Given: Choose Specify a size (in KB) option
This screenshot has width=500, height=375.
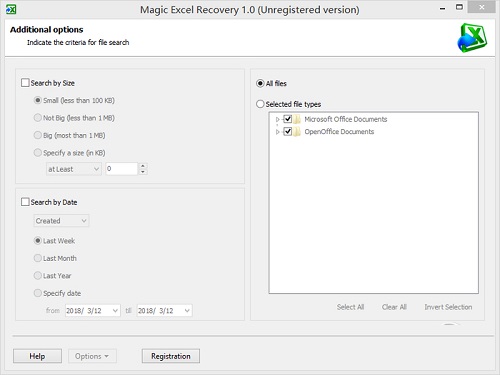Looking at the screenshot, I should [x=38, y=153].
